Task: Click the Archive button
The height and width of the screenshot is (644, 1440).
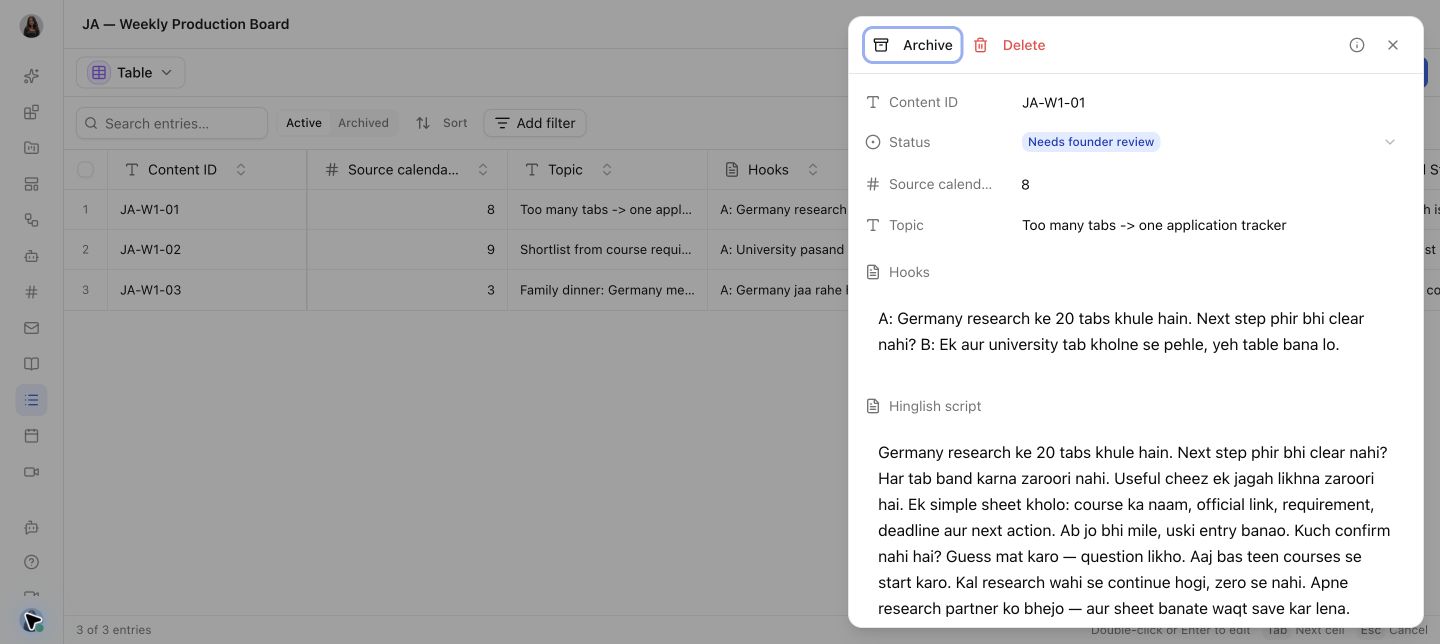Action: [913, 45]
